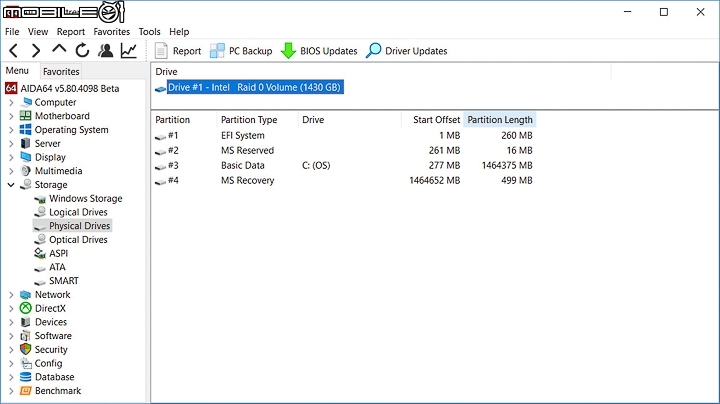Select Physical Drives in the tree

pos(79,226)
